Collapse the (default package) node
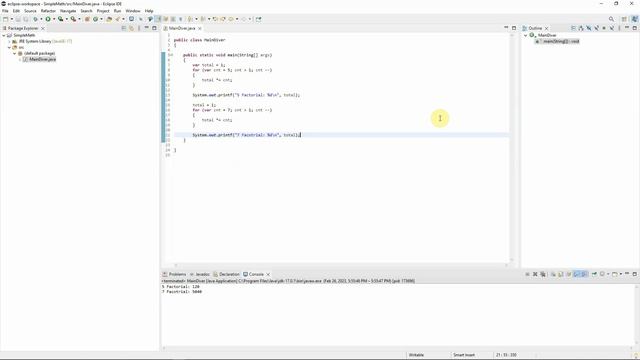This screenshot has width=640, height=360. (x=14, y=53)
